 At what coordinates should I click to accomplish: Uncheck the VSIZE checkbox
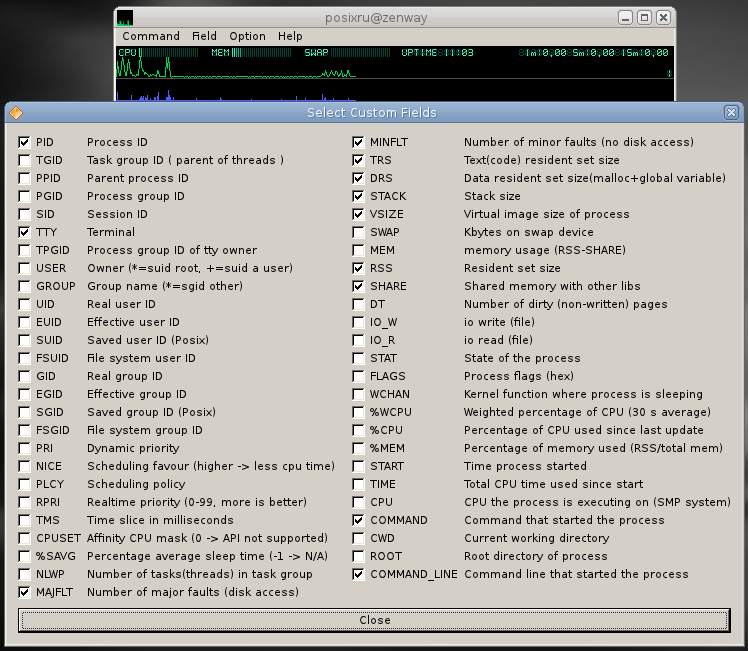click(x=358, y=214)
